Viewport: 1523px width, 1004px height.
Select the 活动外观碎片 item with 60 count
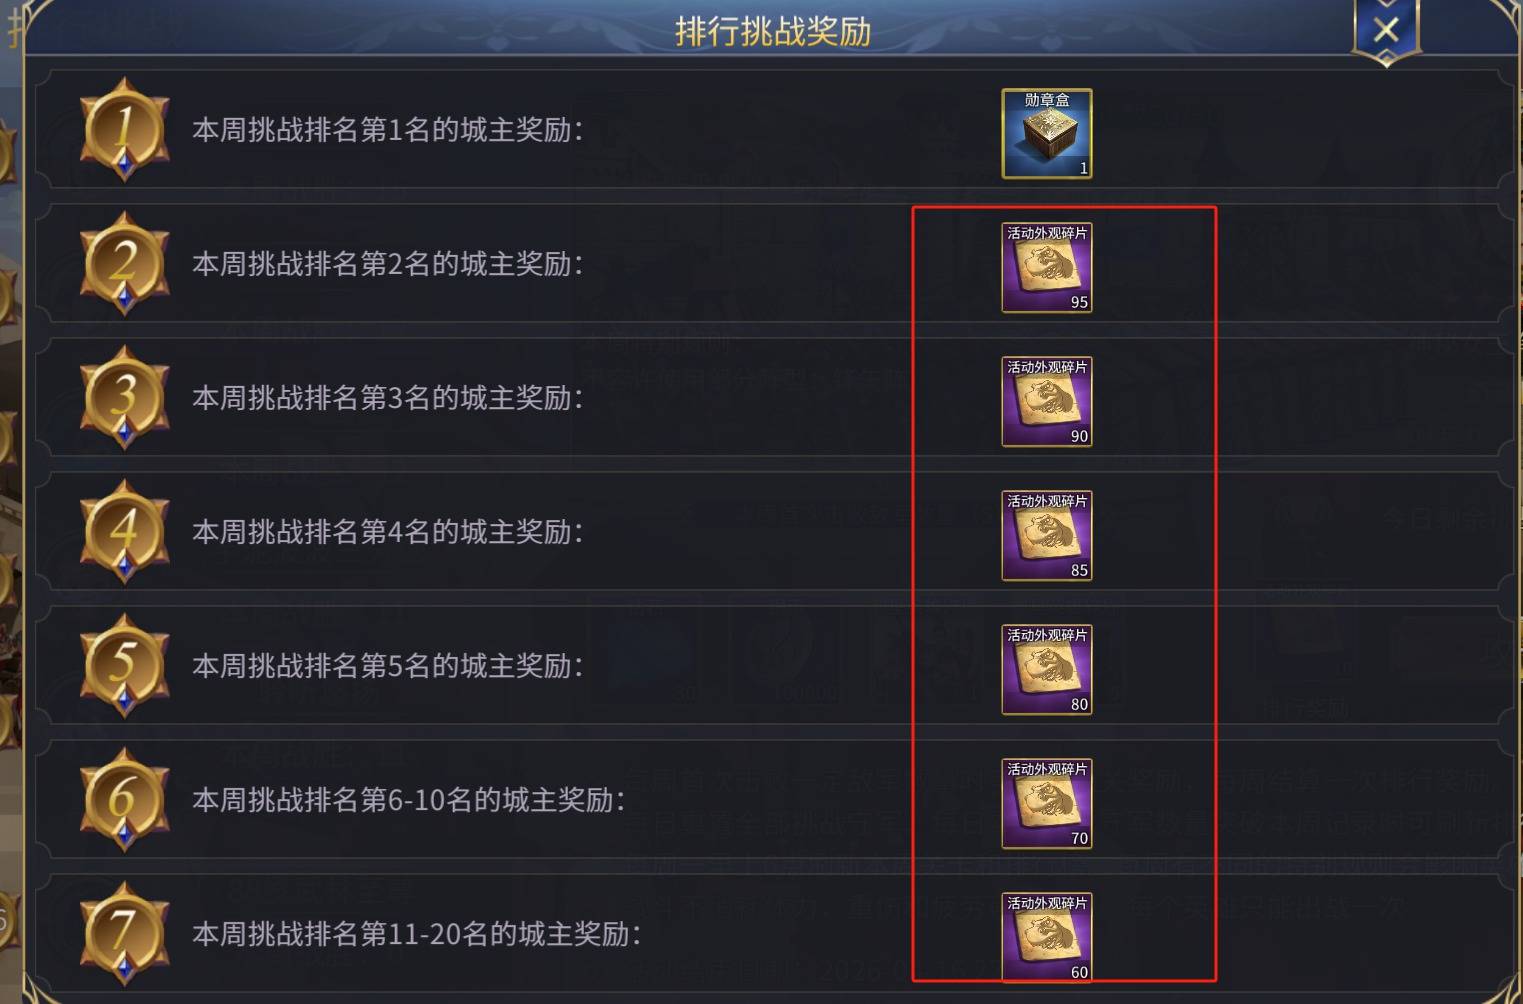pyautogui.click(x=1047, y=938)
